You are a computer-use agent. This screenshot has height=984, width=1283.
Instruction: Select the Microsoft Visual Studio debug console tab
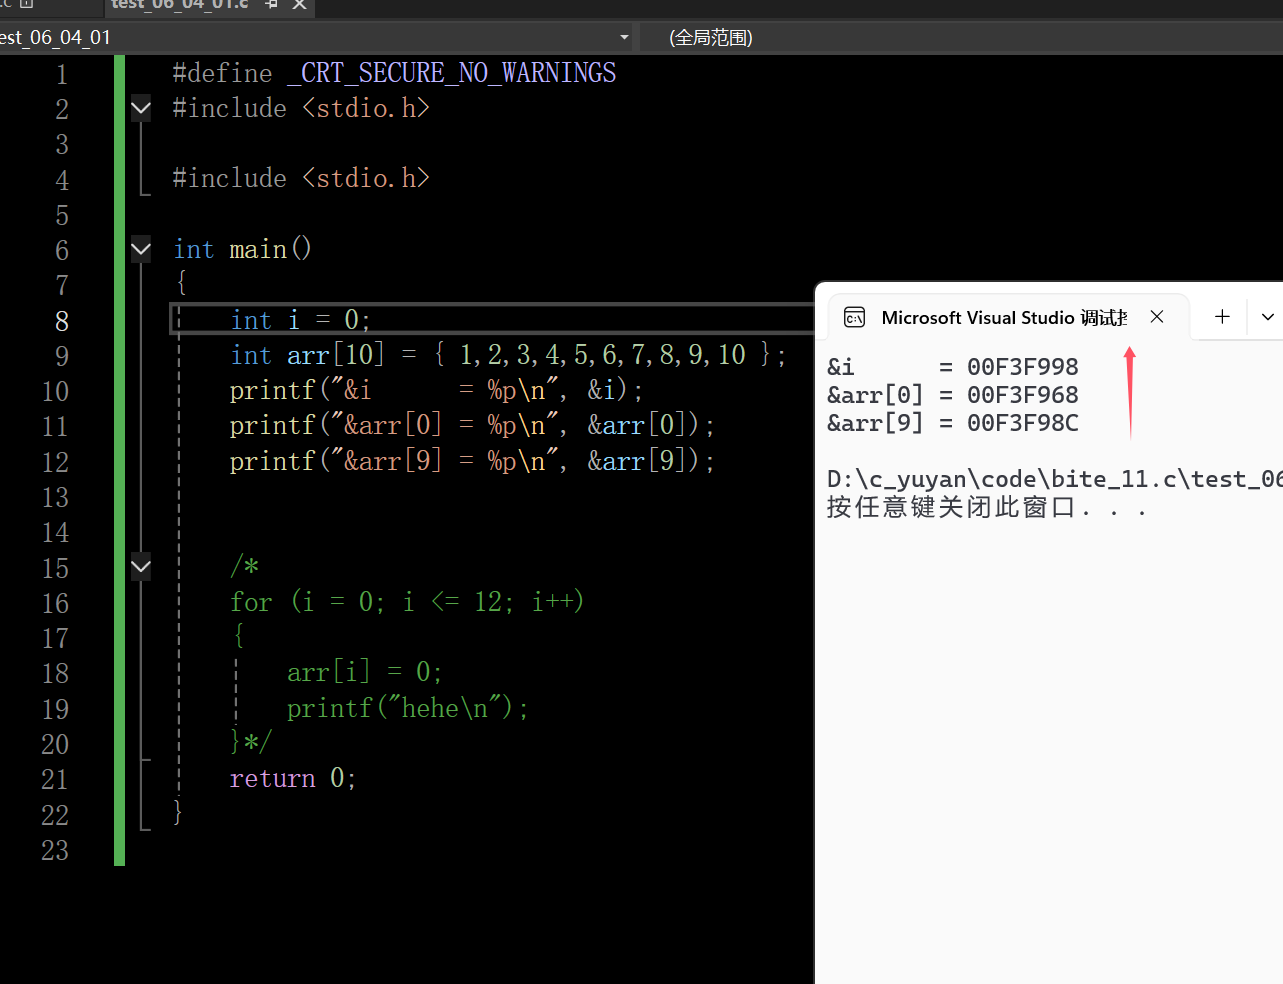[1003, 318]
